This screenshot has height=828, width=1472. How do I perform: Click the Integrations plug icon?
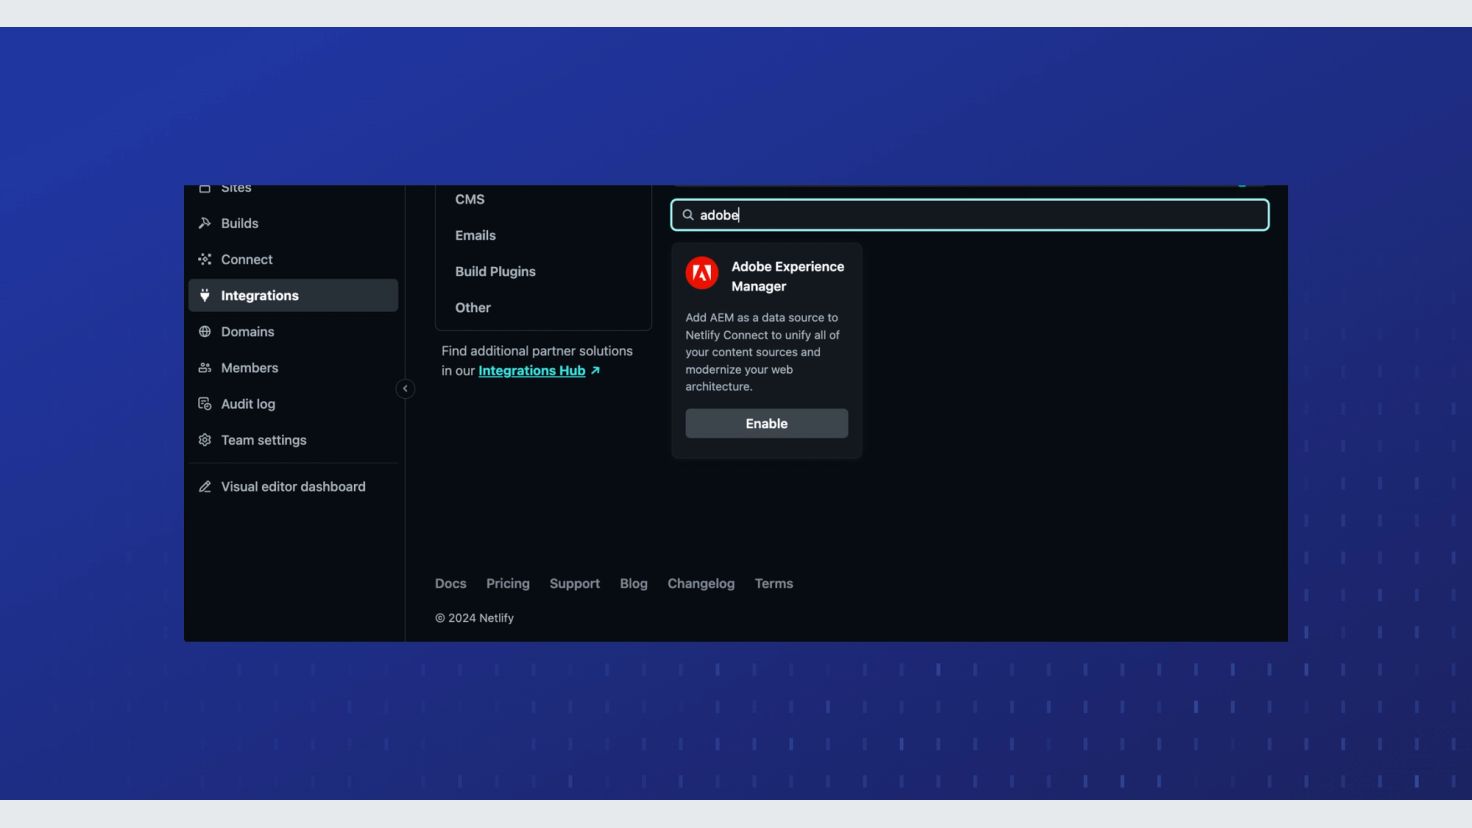(205, 295)
